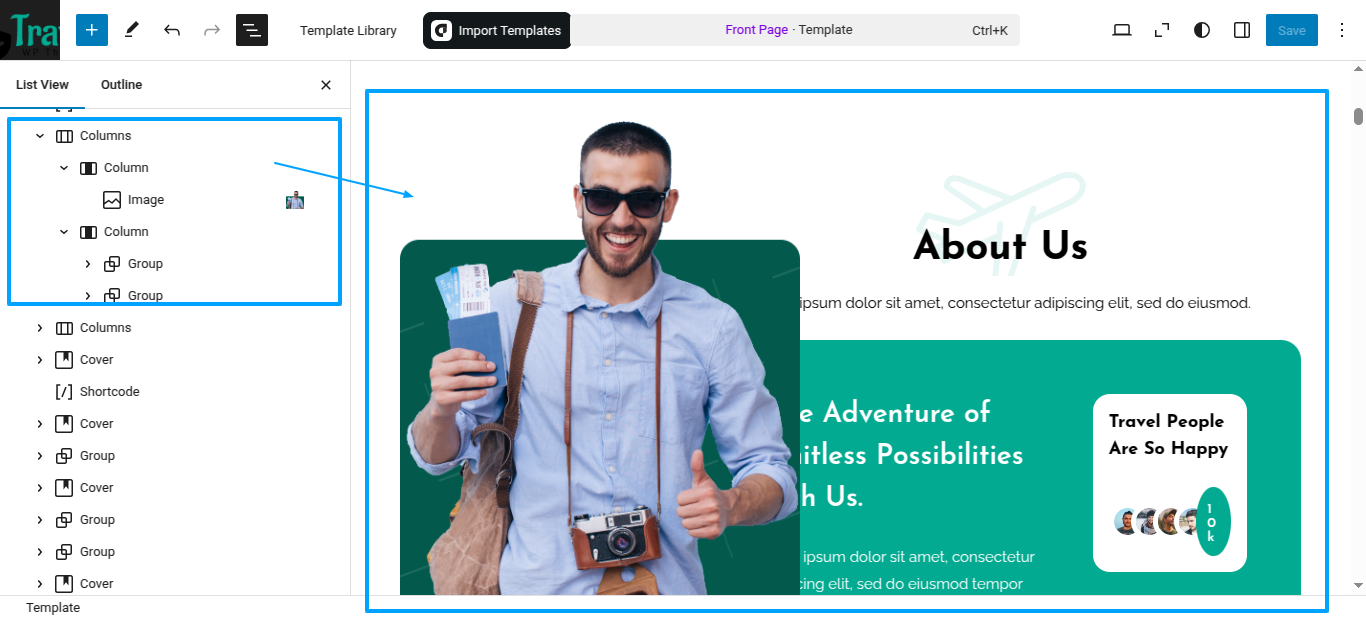The width and height of the screenshot is (1366, 620).
Task: Select the Tools pencil icon
Action: pyautogui.click(x=131, y=30)
